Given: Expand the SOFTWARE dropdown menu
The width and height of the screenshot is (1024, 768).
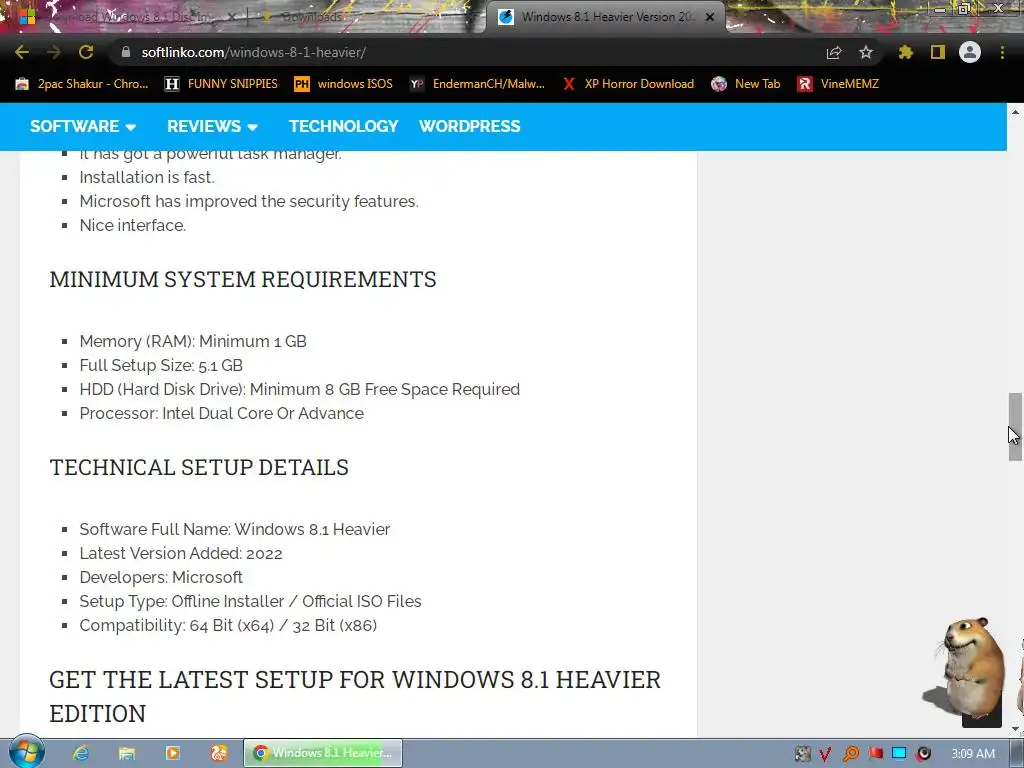Looking at the screenshot, I should point(83,126).
